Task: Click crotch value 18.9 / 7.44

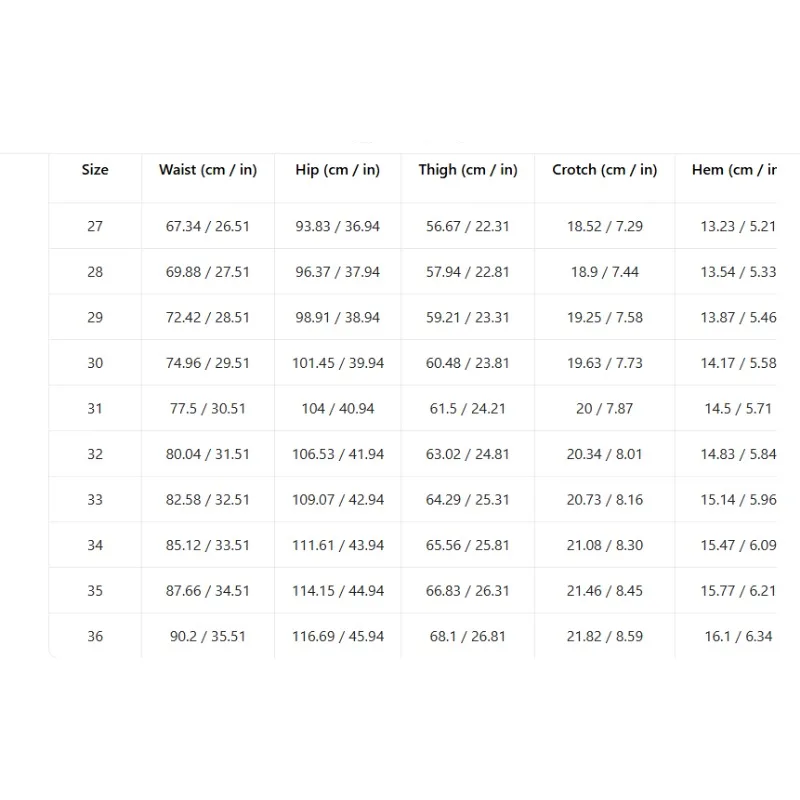Action: (605, 272)
